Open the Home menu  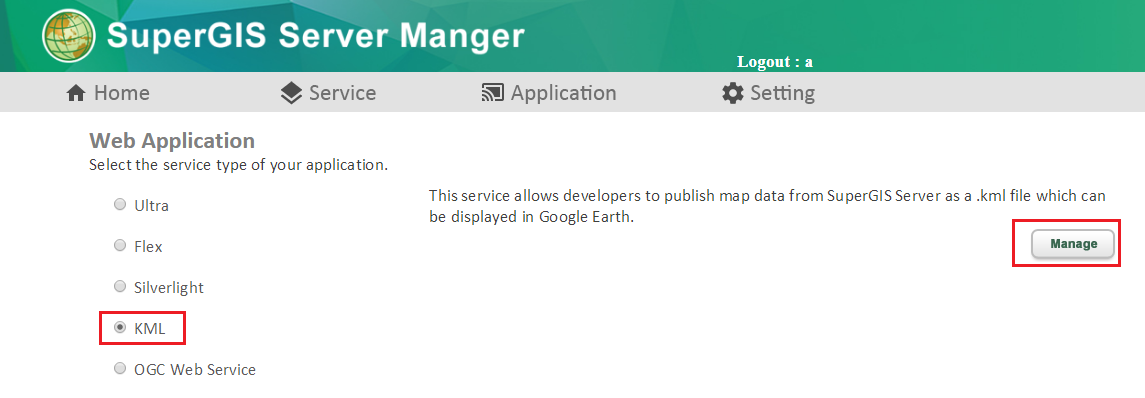108,93
